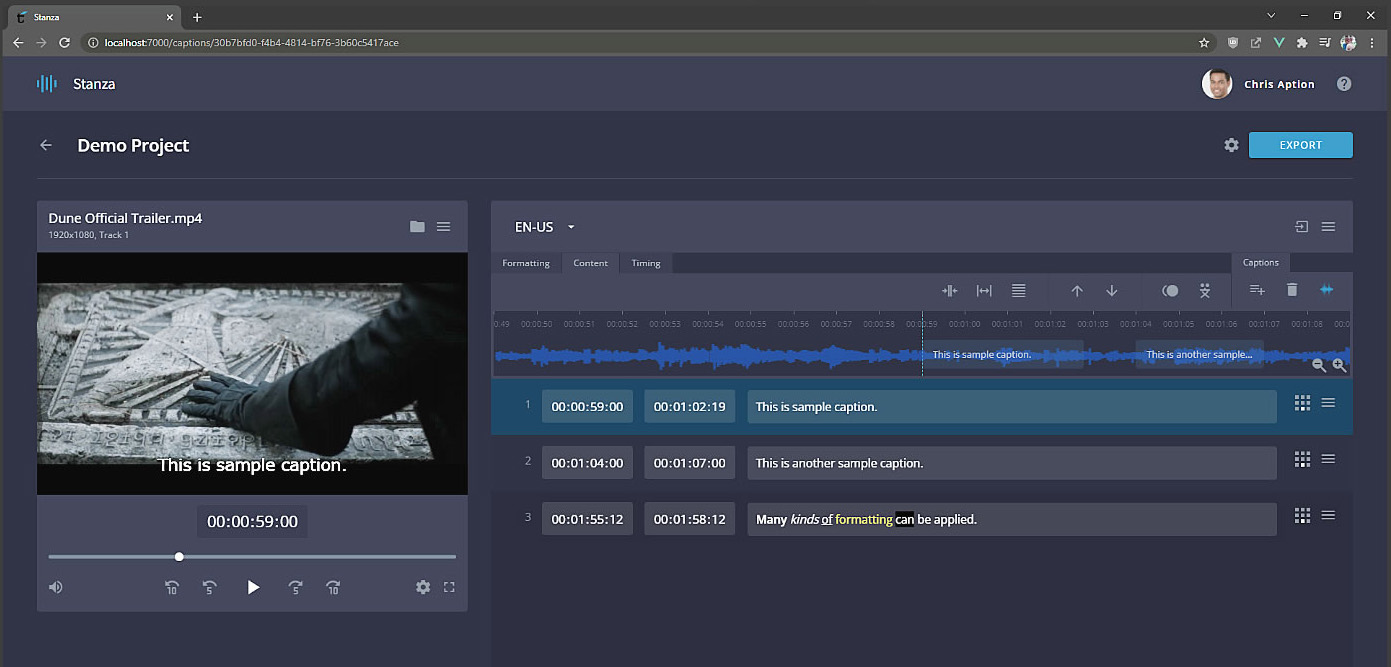This screenshot has width=1391, height=667.
Task: Open the grid icon for caption 2
Action: 1302,459
